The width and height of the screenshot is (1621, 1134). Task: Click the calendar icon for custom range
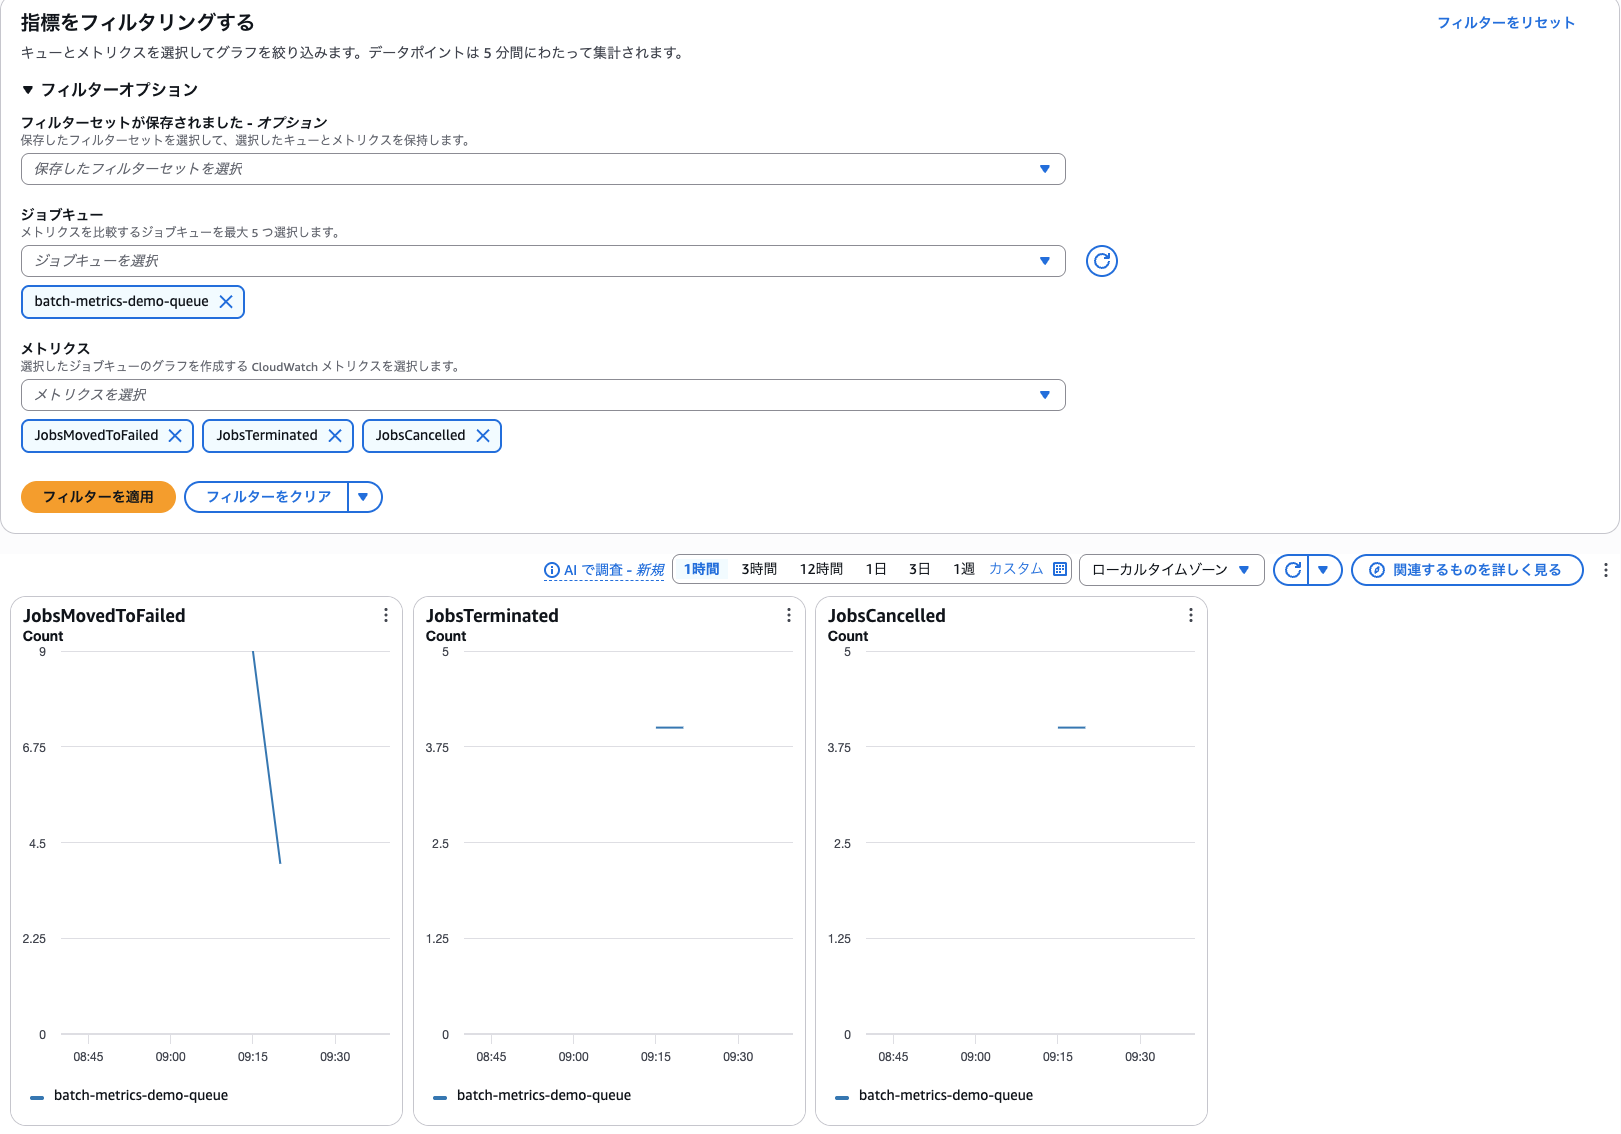point(1060,569)
